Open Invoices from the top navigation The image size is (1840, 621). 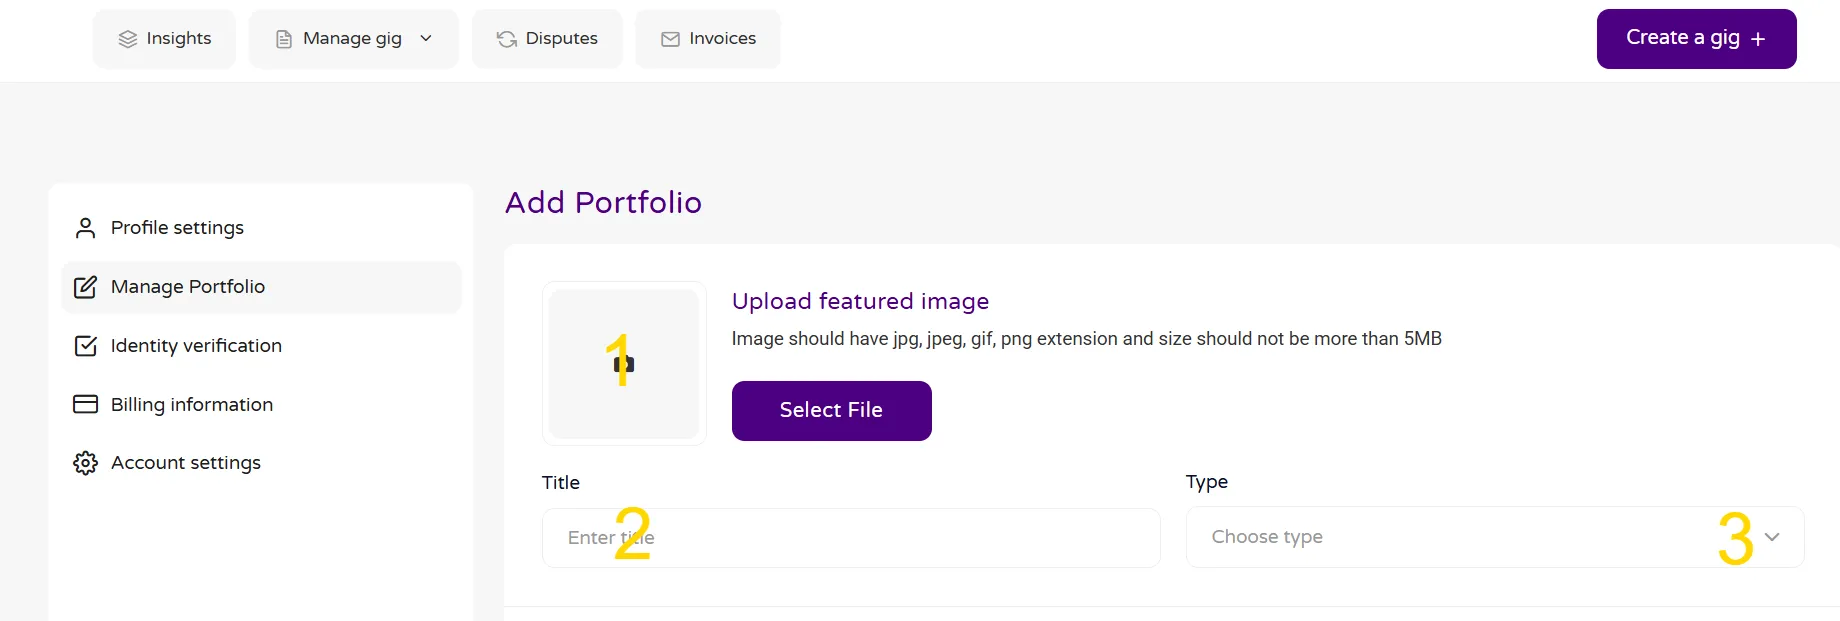708,39
